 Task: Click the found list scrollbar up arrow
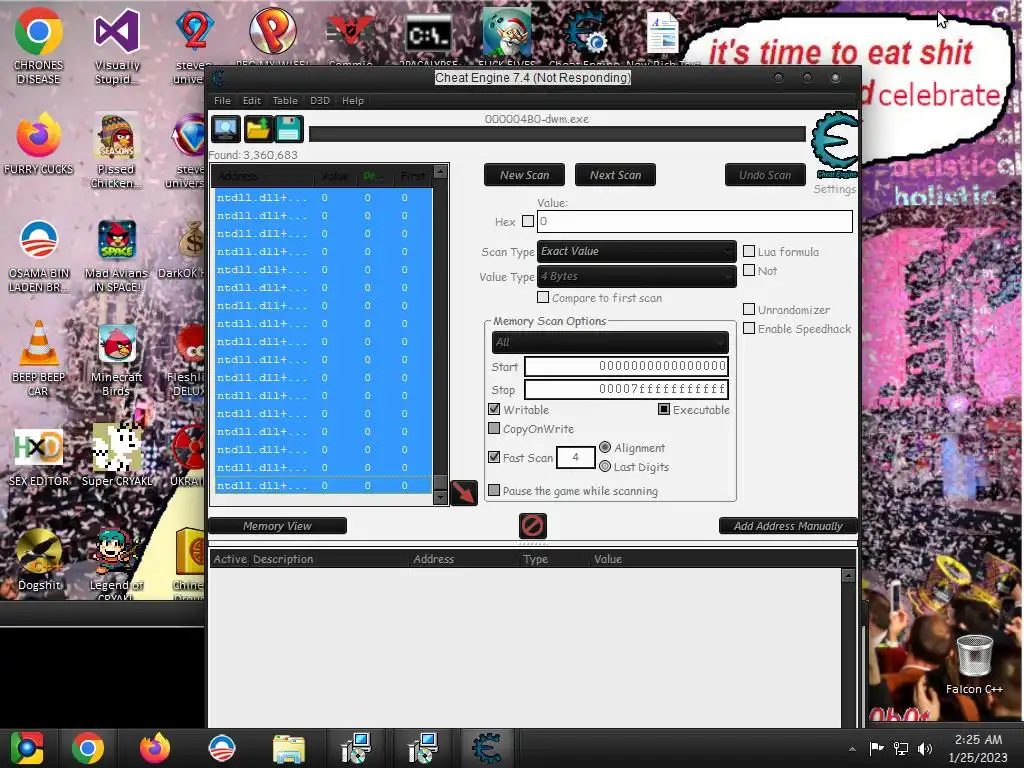pyautogui.click(x=440, y=172)
